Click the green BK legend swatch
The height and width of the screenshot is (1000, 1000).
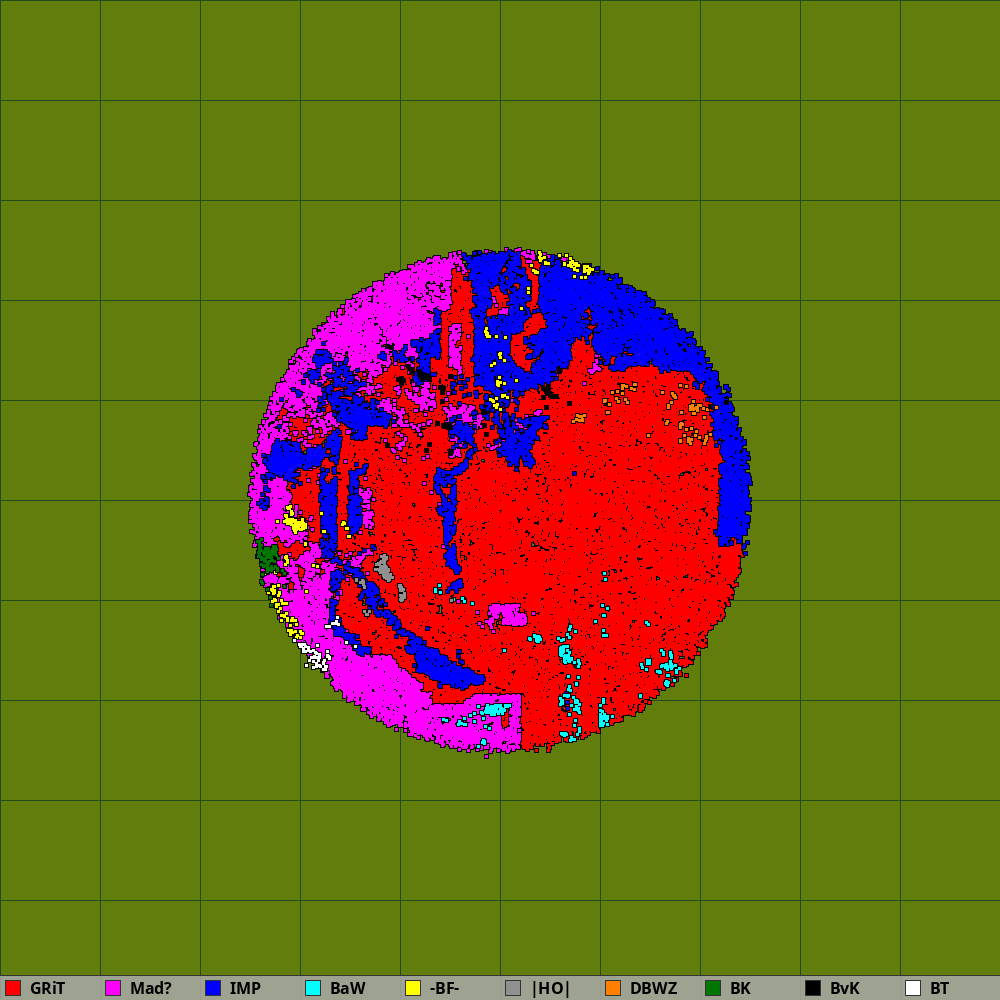(713, 988)
